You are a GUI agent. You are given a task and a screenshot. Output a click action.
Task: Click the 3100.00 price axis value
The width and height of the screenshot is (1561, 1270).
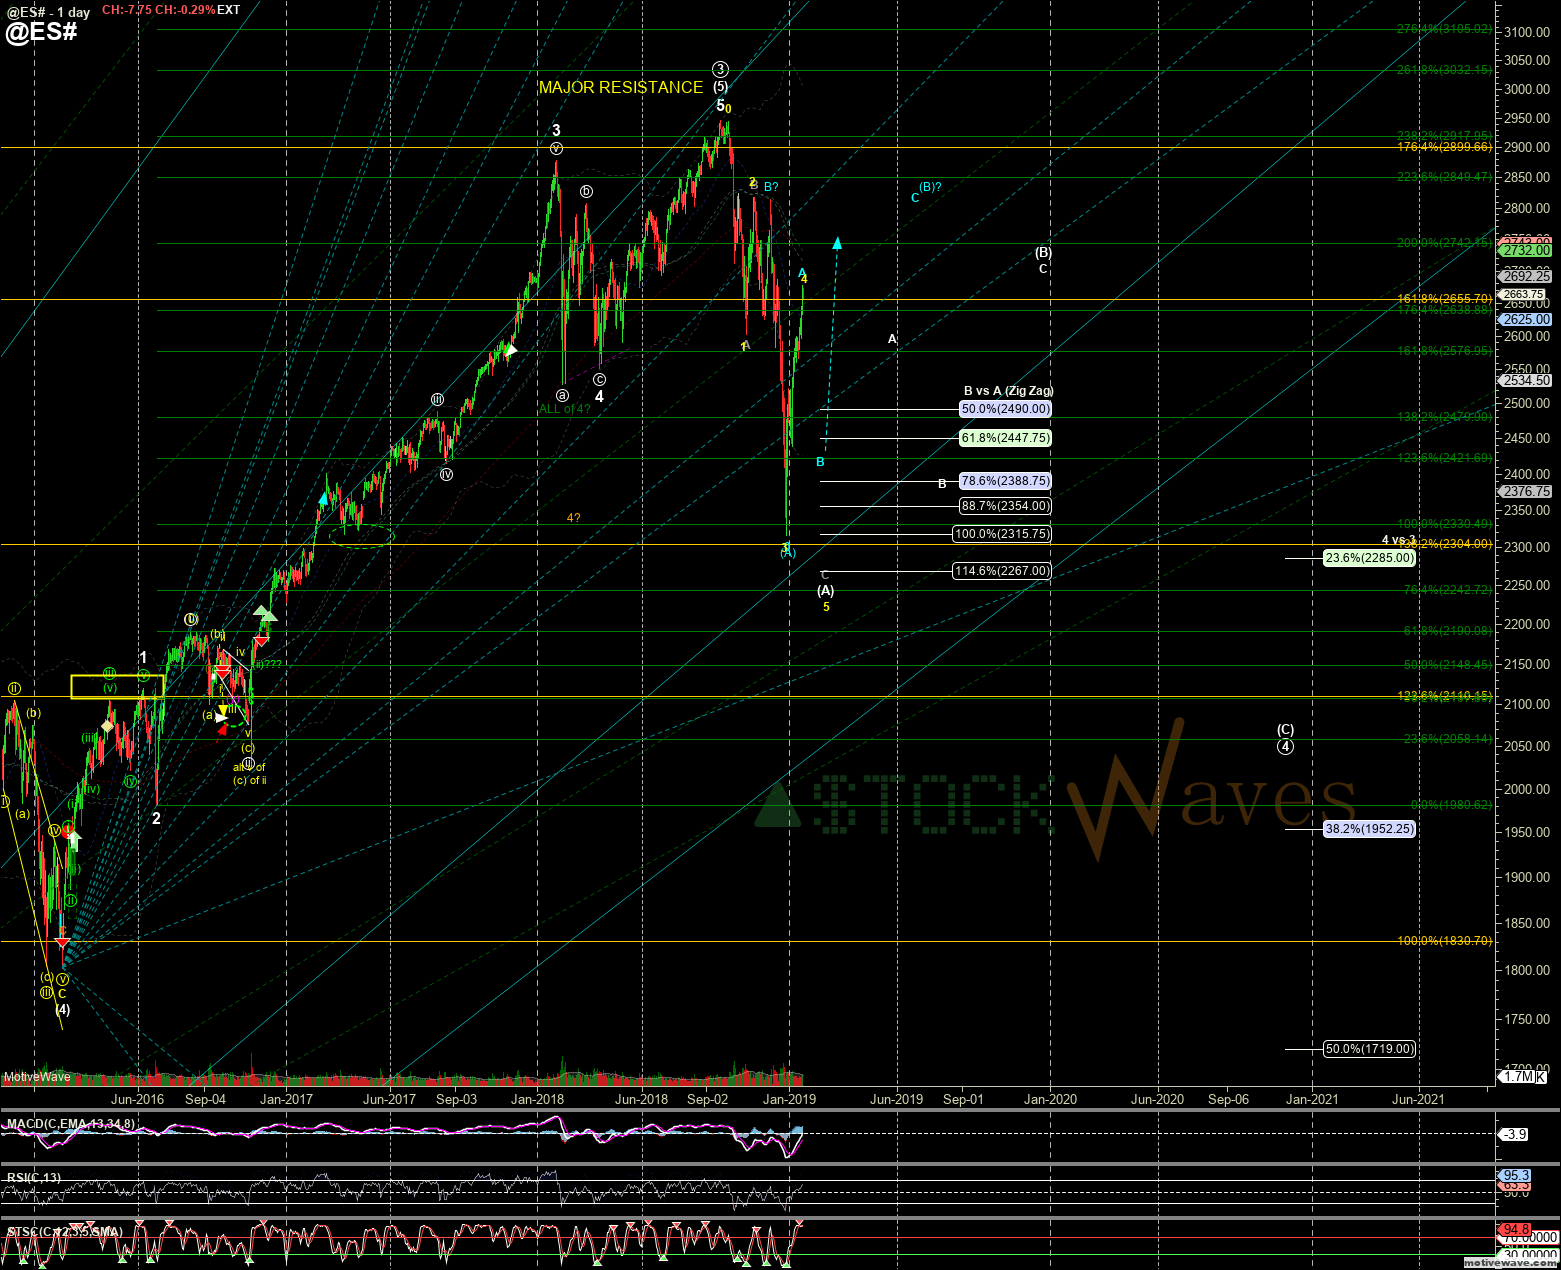1526,32
